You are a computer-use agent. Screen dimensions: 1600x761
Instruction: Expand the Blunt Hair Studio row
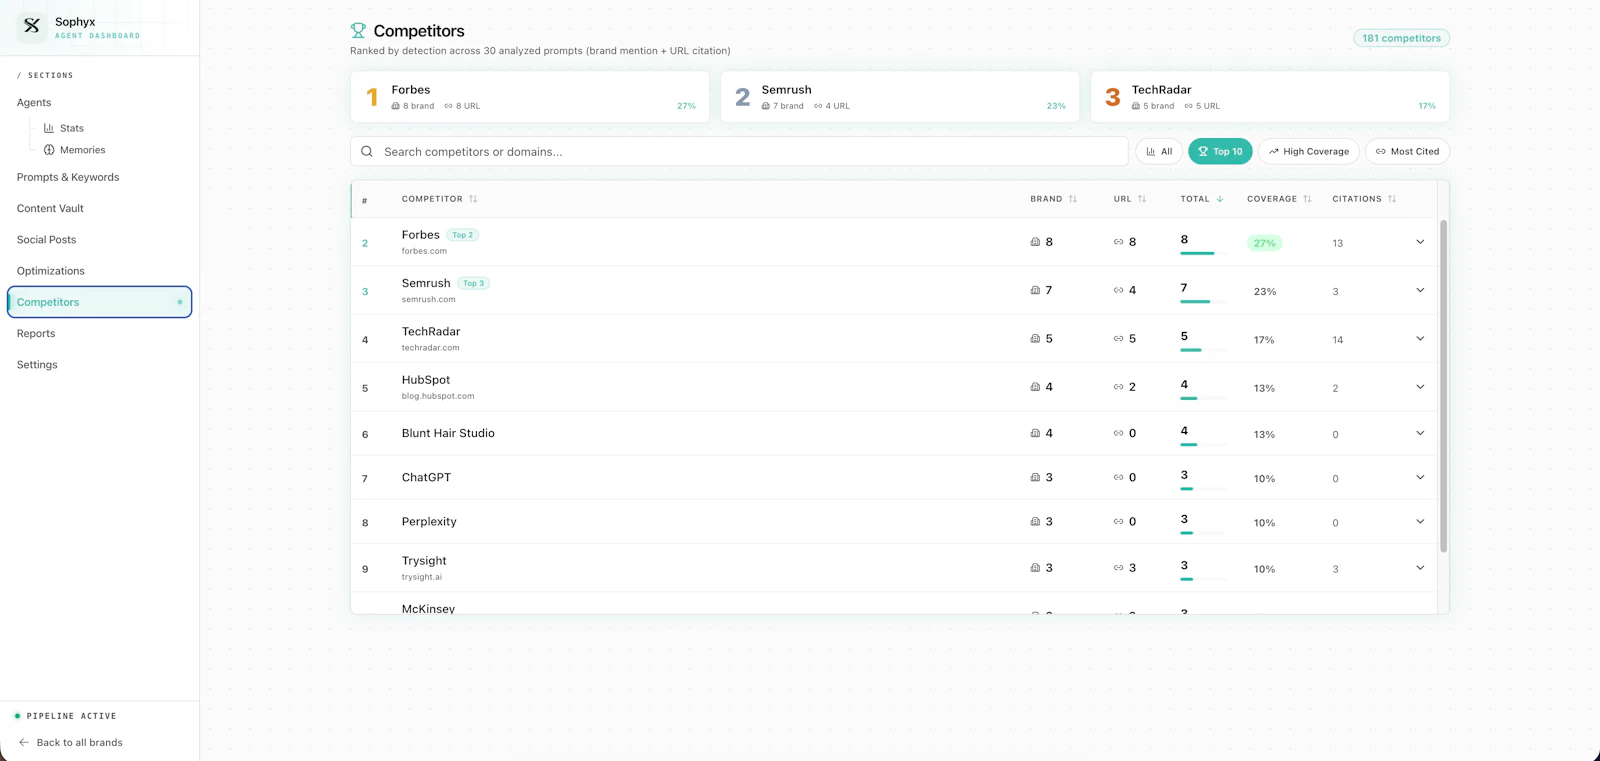pyautogui.click(x=1420, y=433)
